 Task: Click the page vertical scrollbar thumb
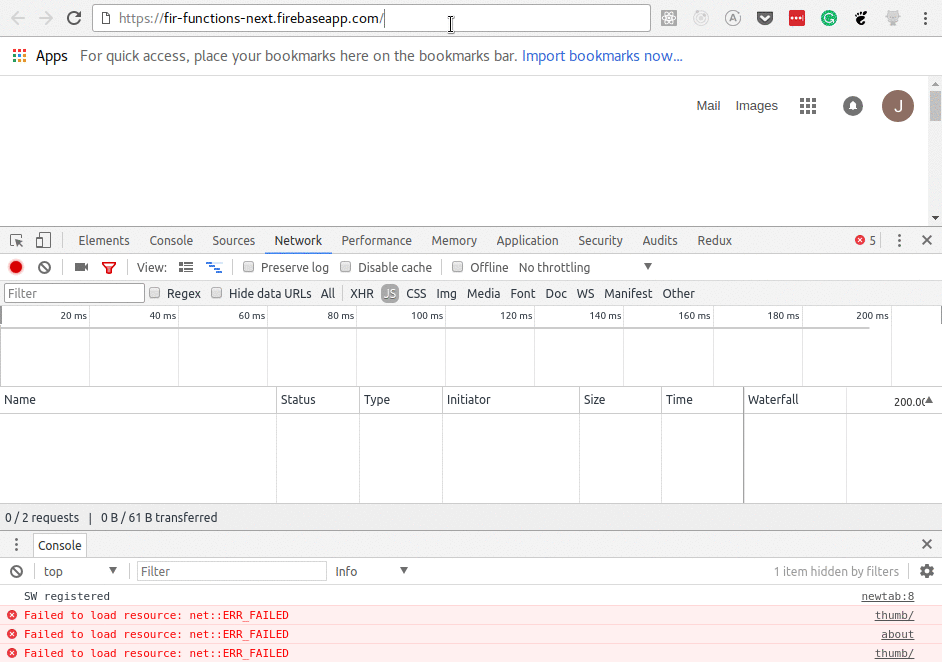[x=935, y=106]
